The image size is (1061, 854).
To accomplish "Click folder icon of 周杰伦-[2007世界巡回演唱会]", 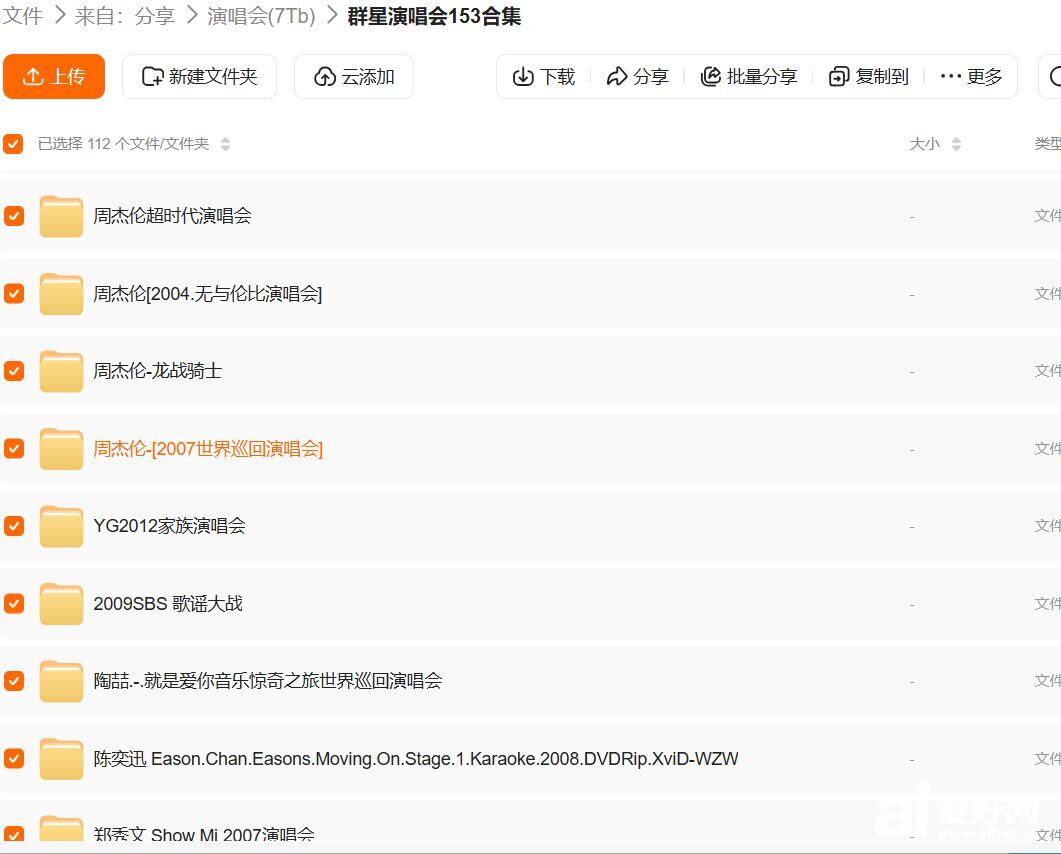I will pos(61,448).
